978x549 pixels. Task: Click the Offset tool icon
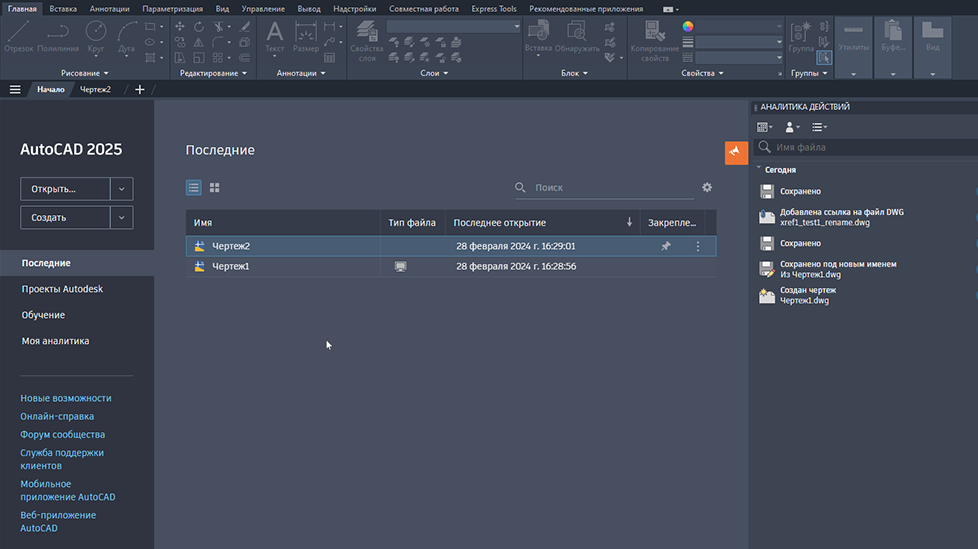[x=244, y=58]
